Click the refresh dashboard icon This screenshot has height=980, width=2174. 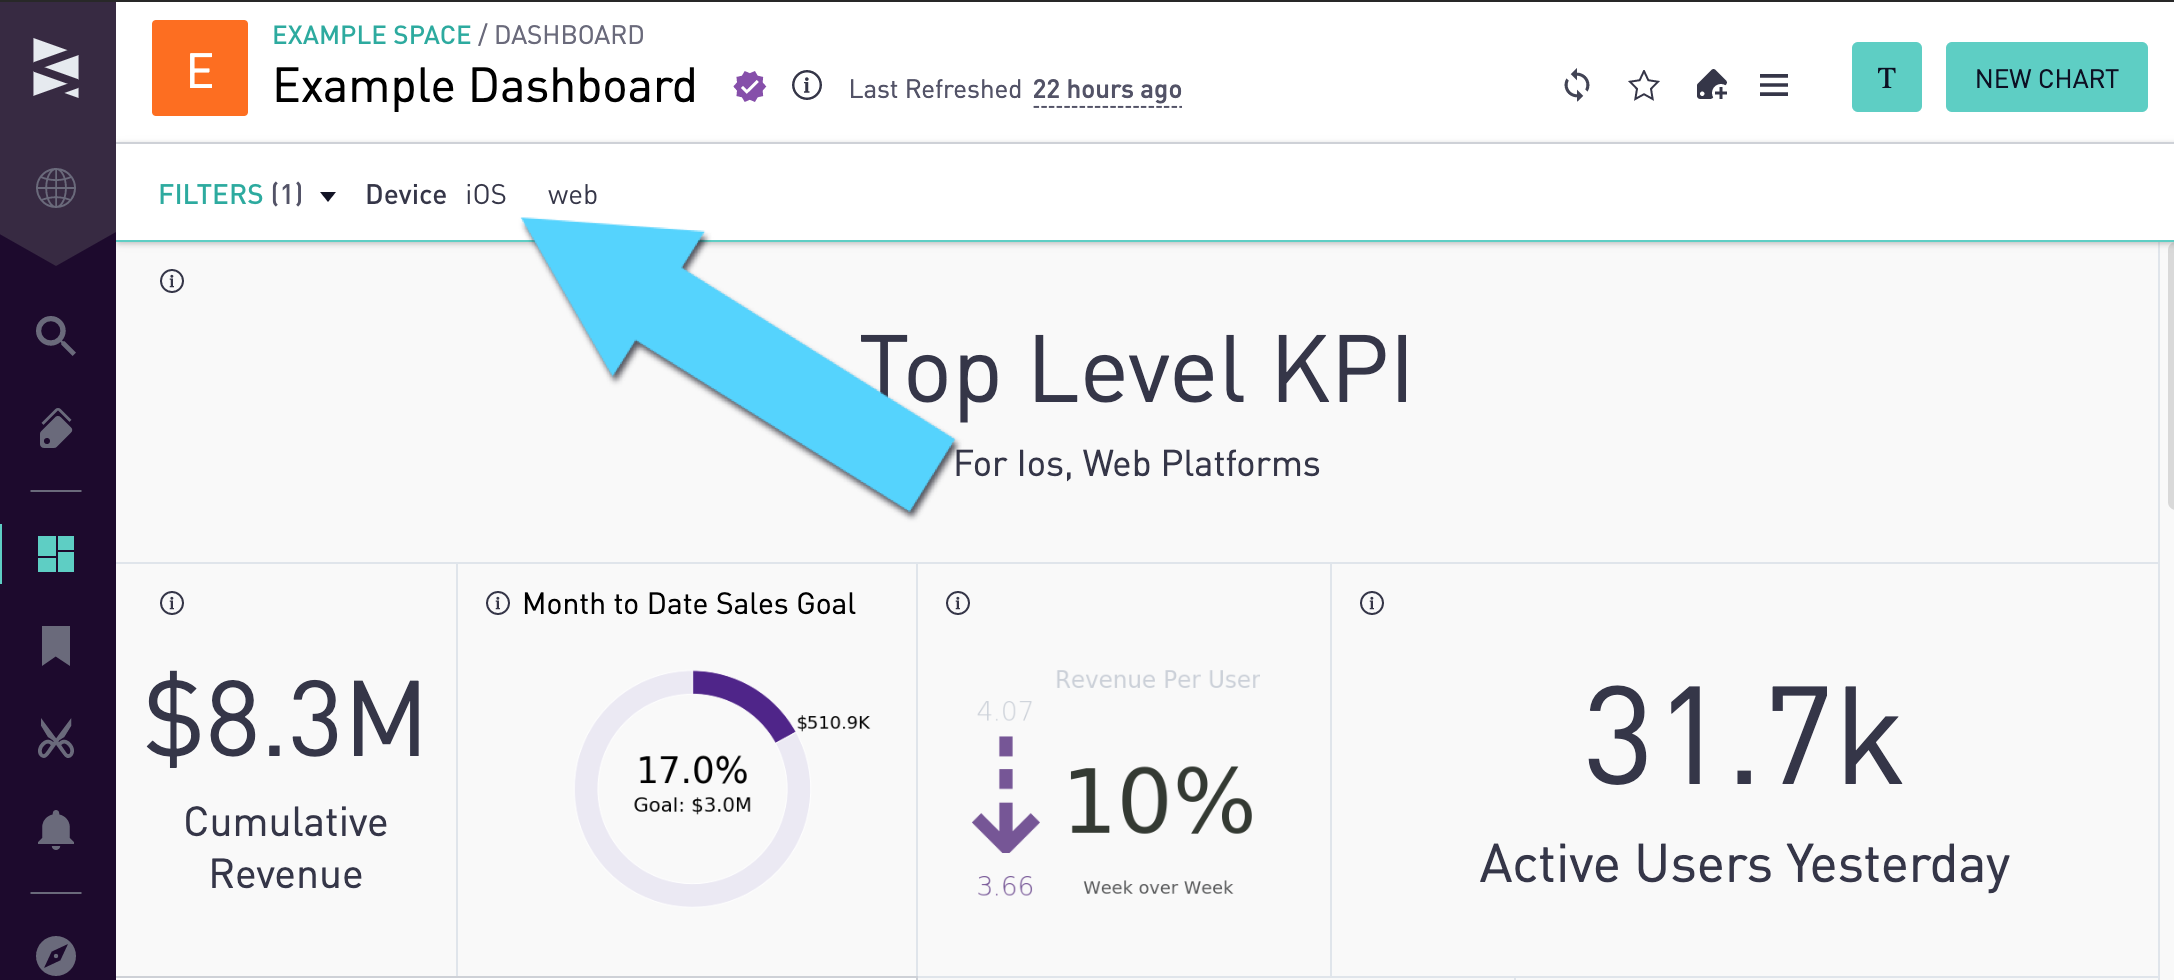[1577, 86]
